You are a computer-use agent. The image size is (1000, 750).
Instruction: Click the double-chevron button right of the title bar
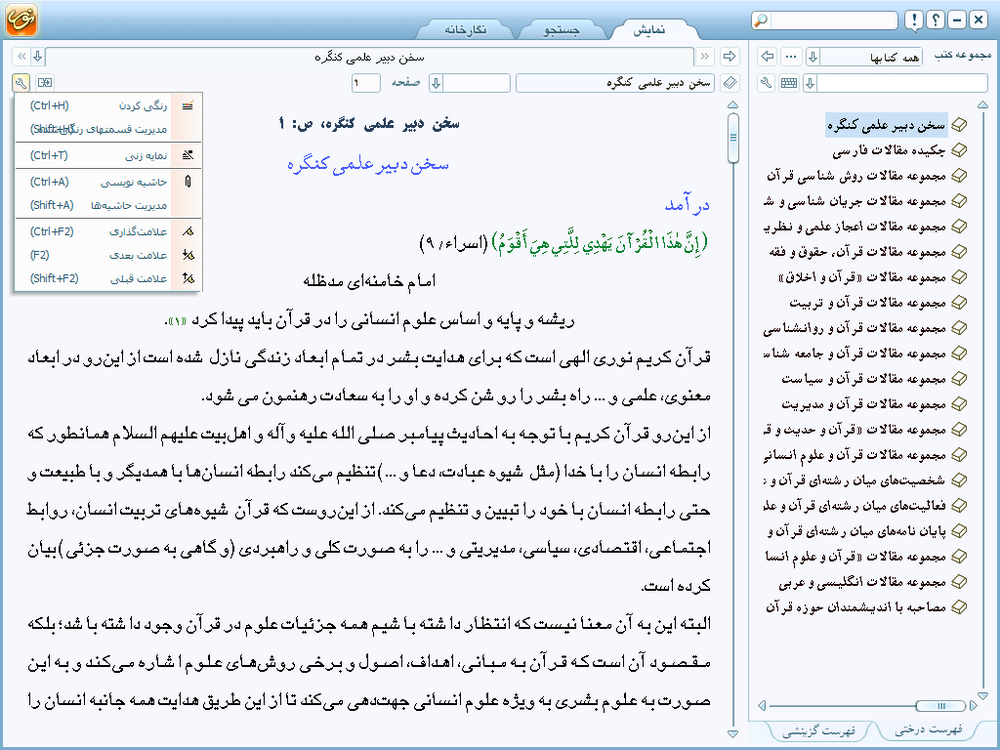(x=705, y=57)
